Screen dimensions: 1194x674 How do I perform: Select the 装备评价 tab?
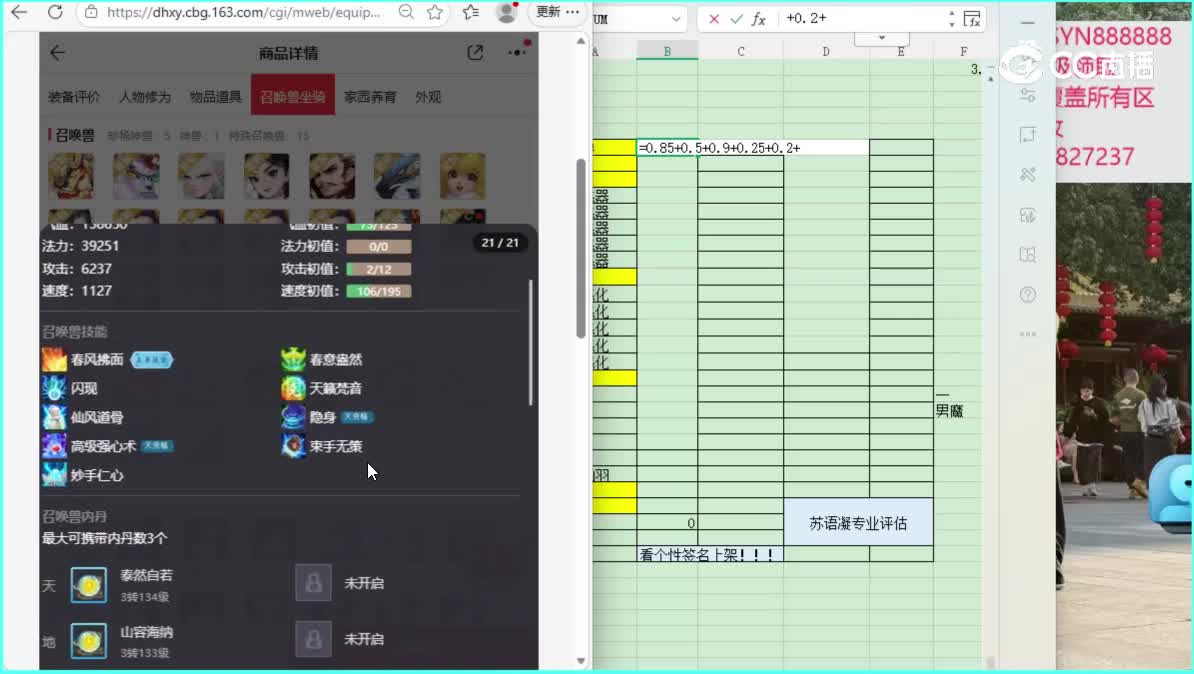click(74, 97)
